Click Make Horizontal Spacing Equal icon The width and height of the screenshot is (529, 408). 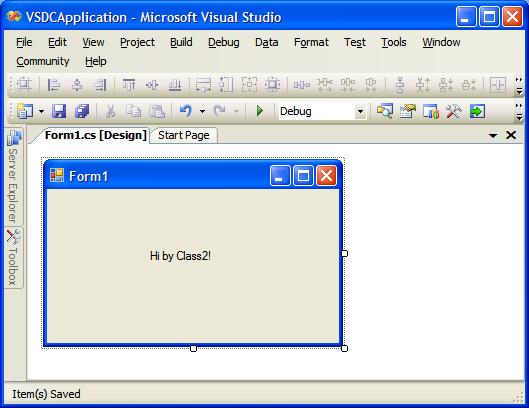coord(301,84)
